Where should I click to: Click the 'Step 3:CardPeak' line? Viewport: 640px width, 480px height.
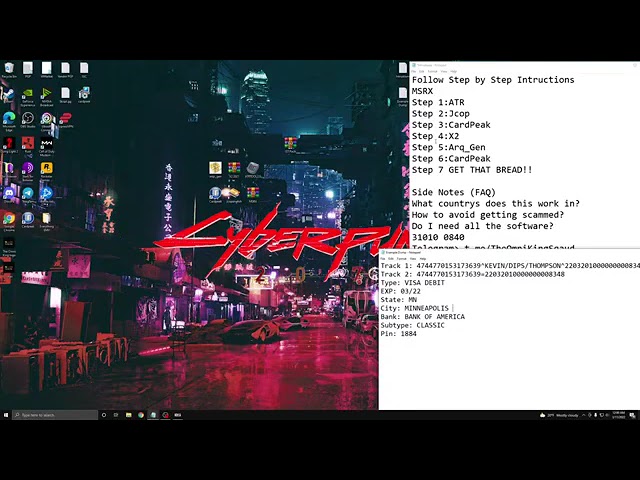pyautogui.click(x=451, y=125)
